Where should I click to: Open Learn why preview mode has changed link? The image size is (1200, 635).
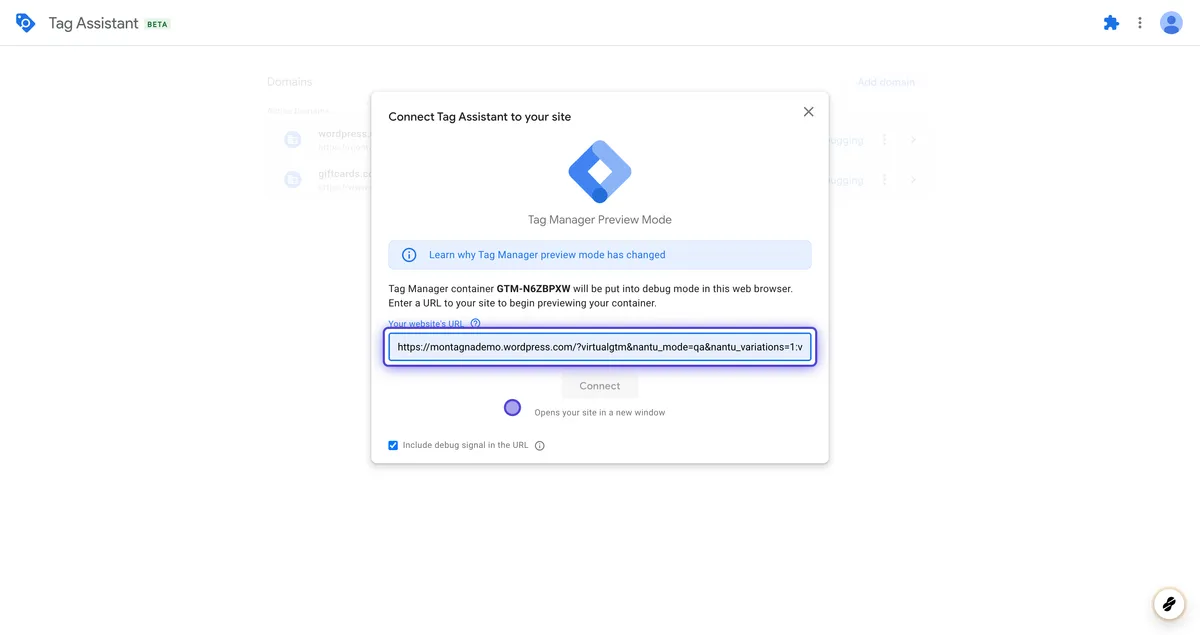click(x=547, y=255)
